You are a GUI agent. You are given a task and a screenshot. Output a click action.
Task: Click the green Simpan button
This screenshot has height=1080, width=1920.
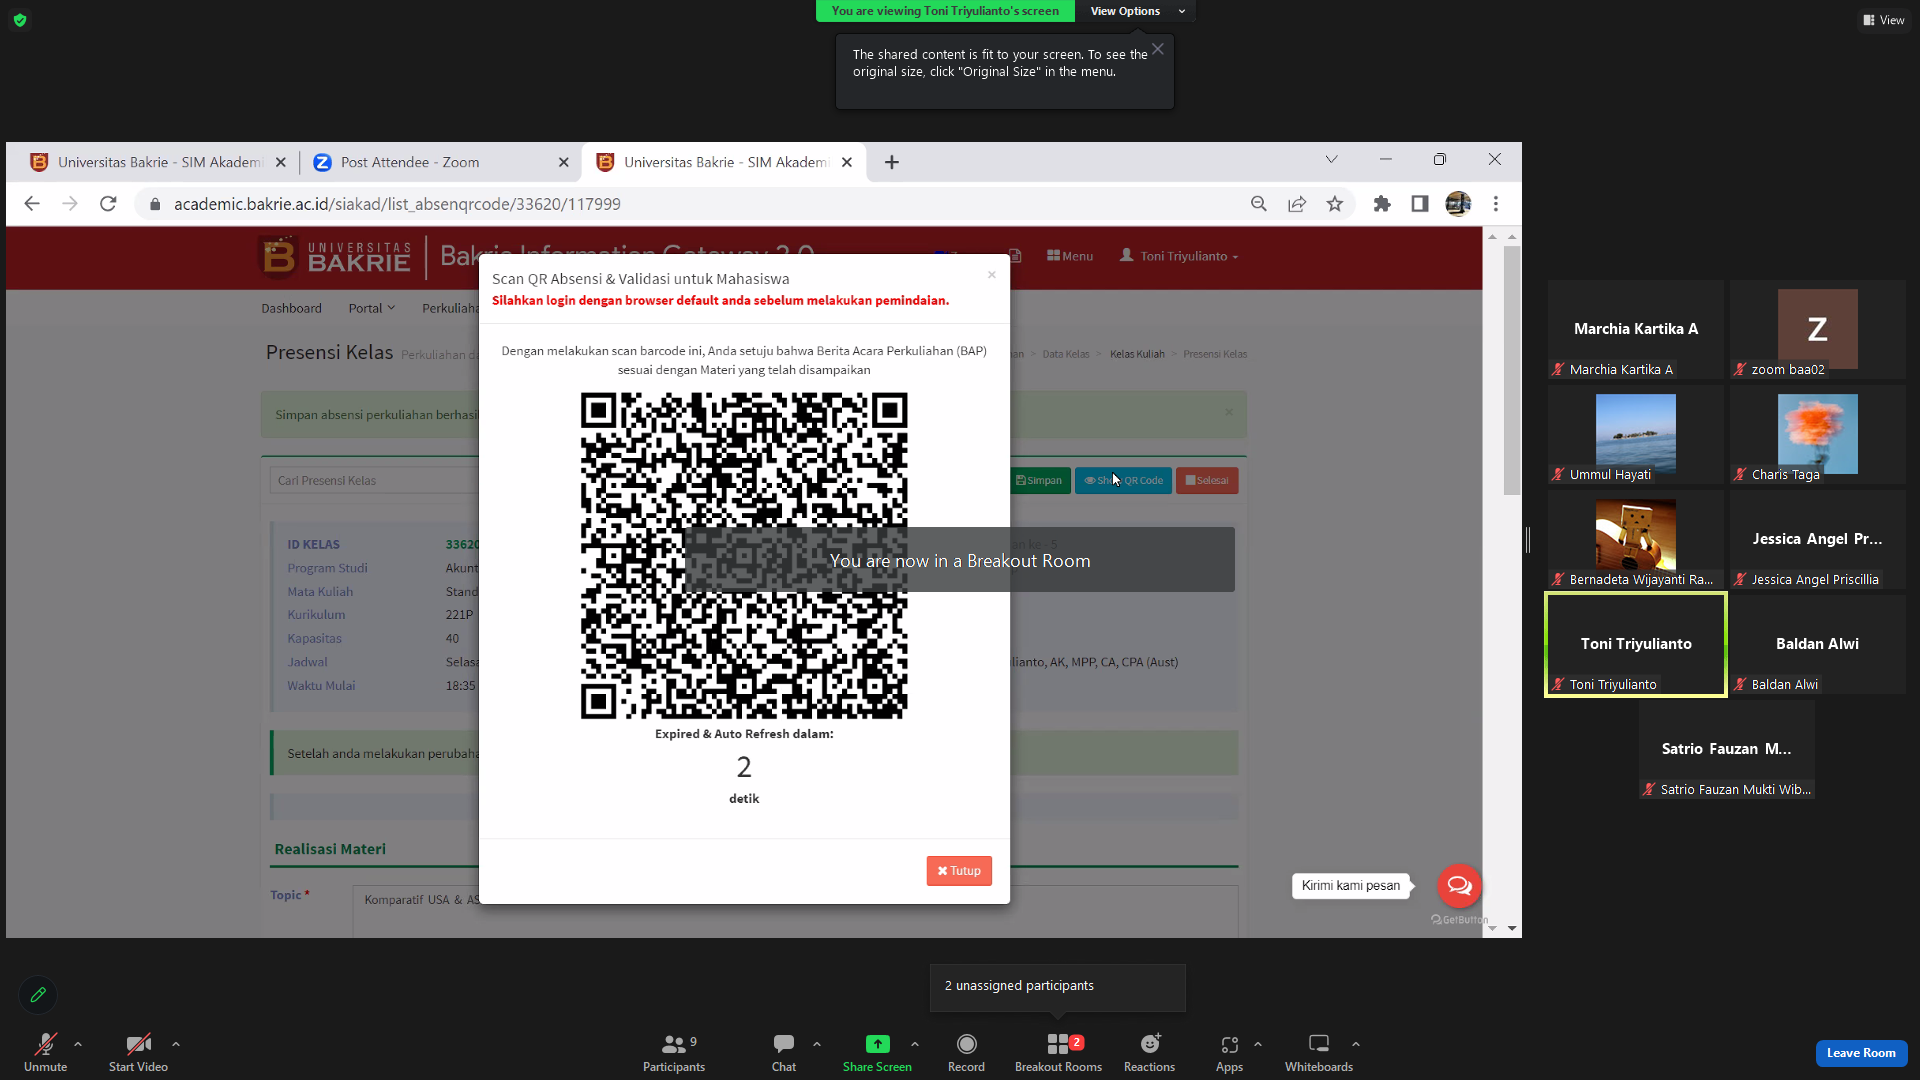[x=1040, y=481]
